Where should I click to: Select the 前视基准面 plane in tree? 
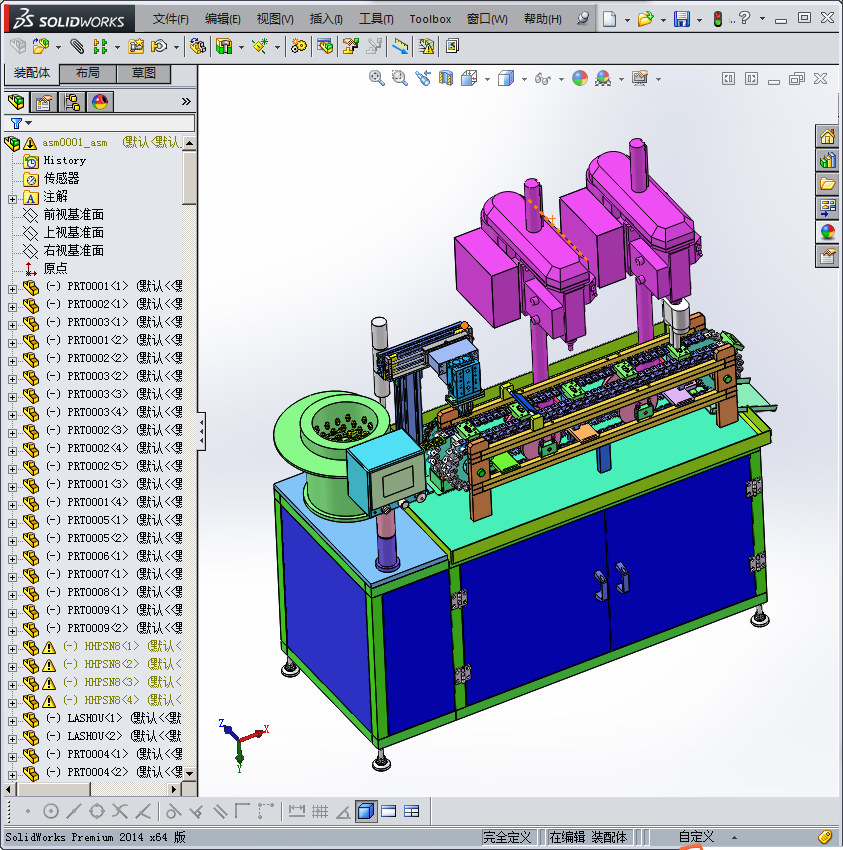[x=73, y=215]
